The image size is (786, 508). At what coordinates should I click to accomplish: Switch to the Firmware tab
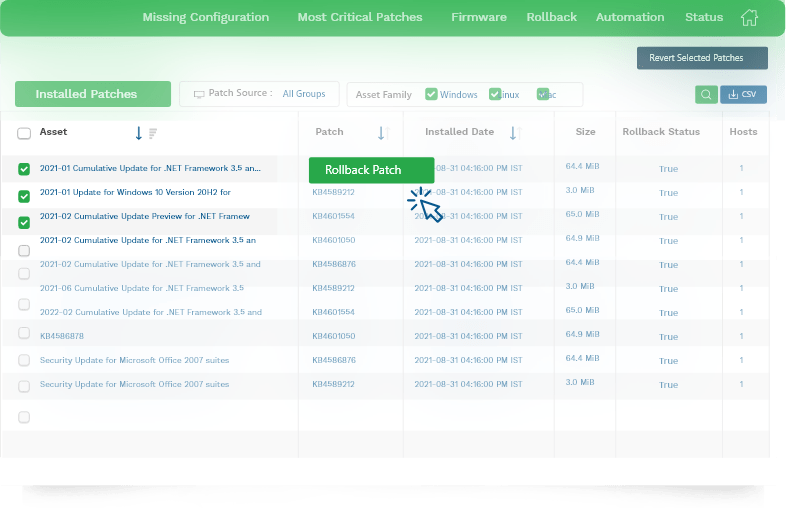coord(479,17)
